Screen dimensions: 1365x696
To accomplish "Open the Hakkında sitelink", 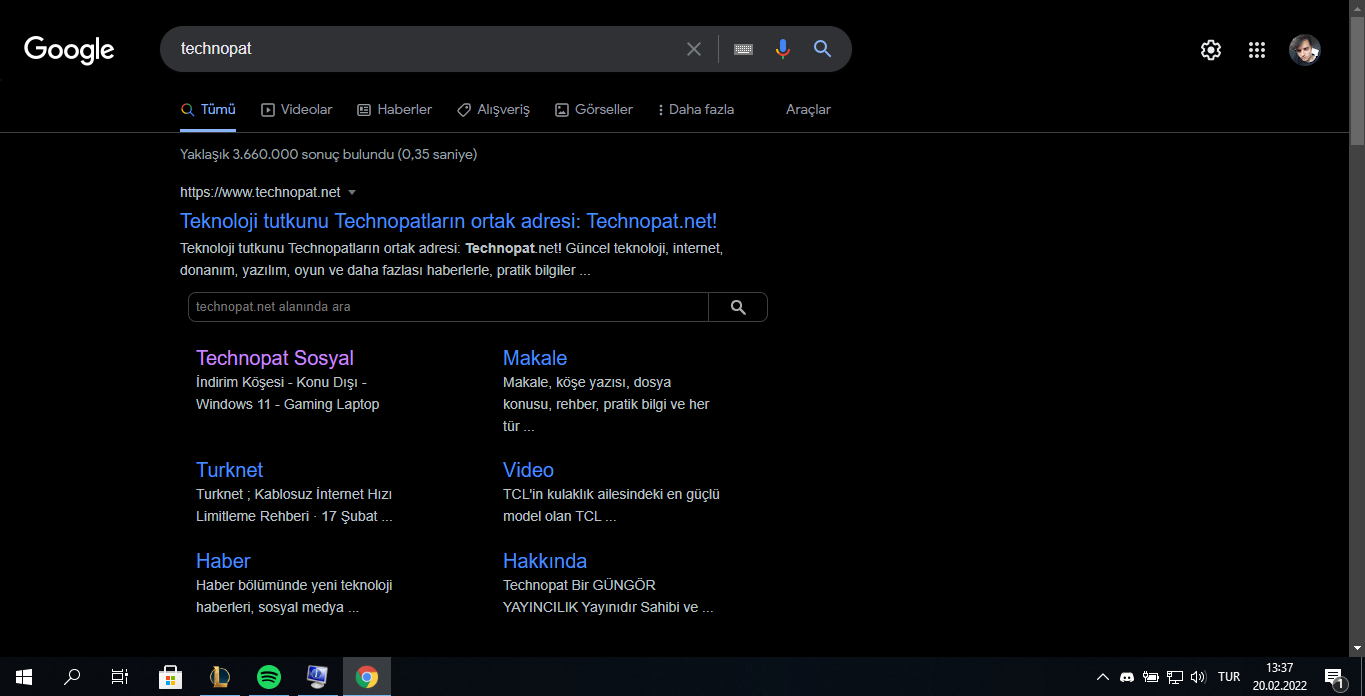I will click(545, 561).
